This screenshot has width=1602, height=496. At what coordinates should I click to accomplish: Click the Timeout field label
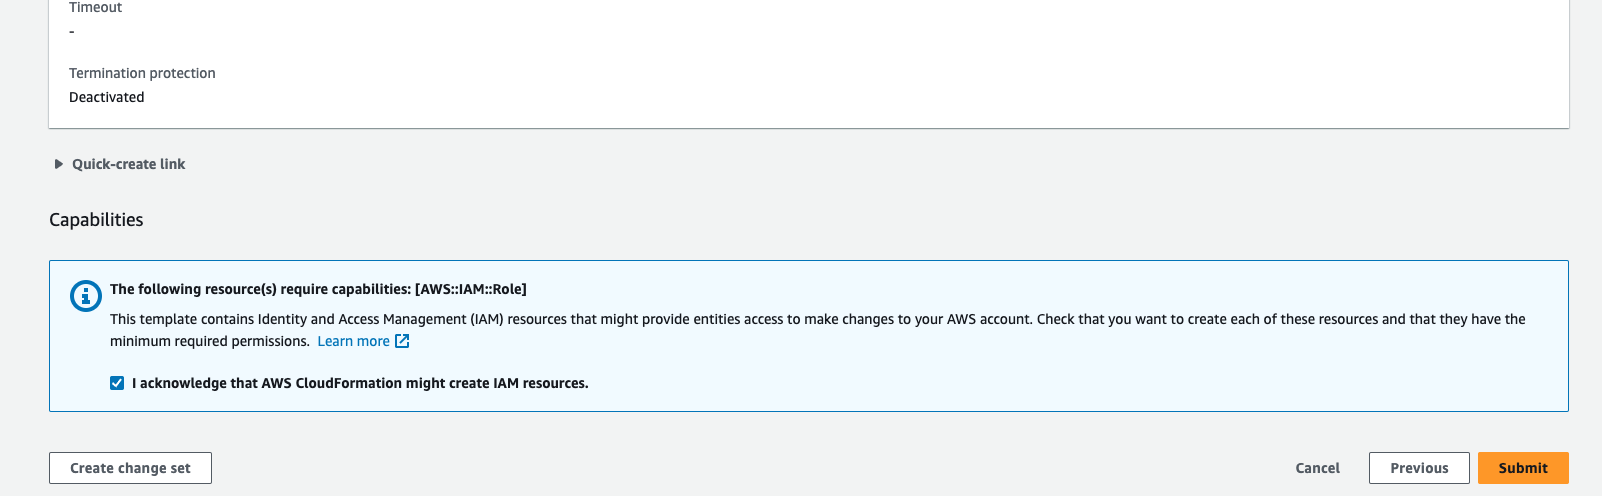pyautogui.click(x=95, y=8)
